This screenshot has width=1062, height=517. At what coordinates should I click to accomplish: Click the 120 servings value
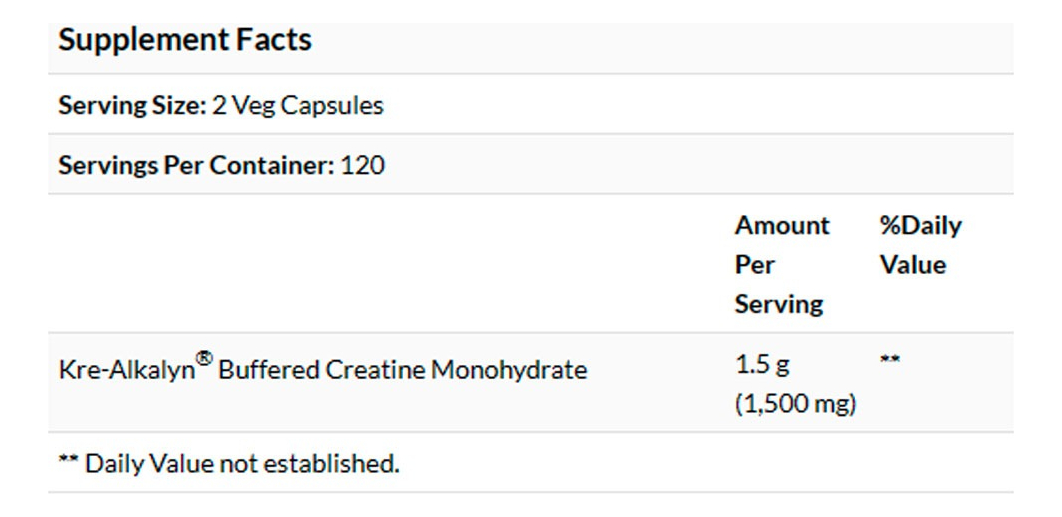click(362, 165)
